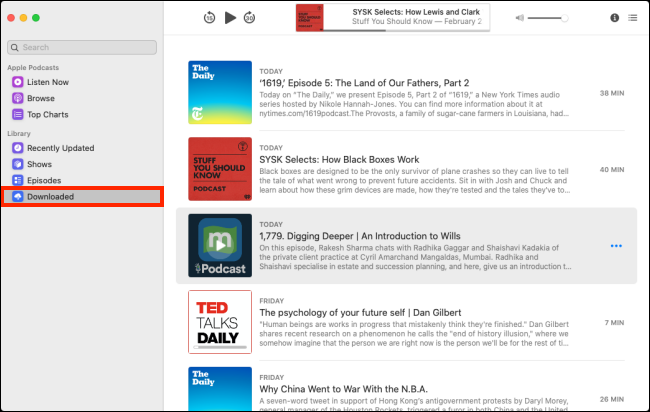This screenshot has height=412, width=650.
Task: Click the Rakesh Sharma episode description
Action: pyautogui.click(x=415, y=257)
